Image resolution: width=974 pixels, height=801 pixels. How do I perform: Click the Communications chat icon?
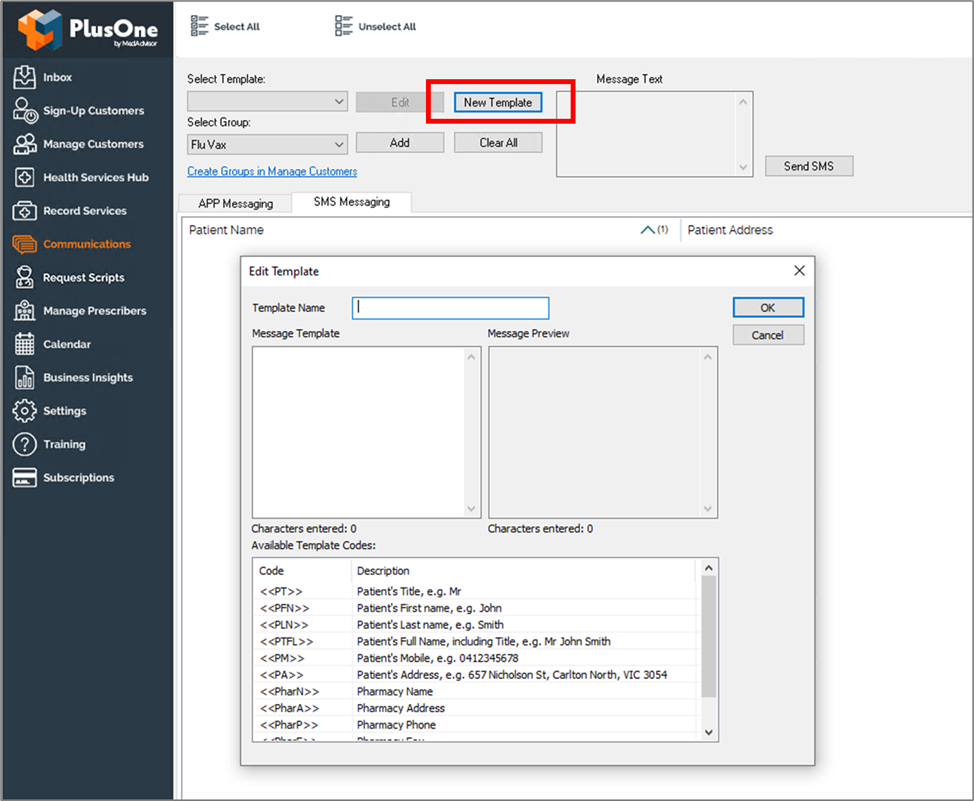coord(24,244)
